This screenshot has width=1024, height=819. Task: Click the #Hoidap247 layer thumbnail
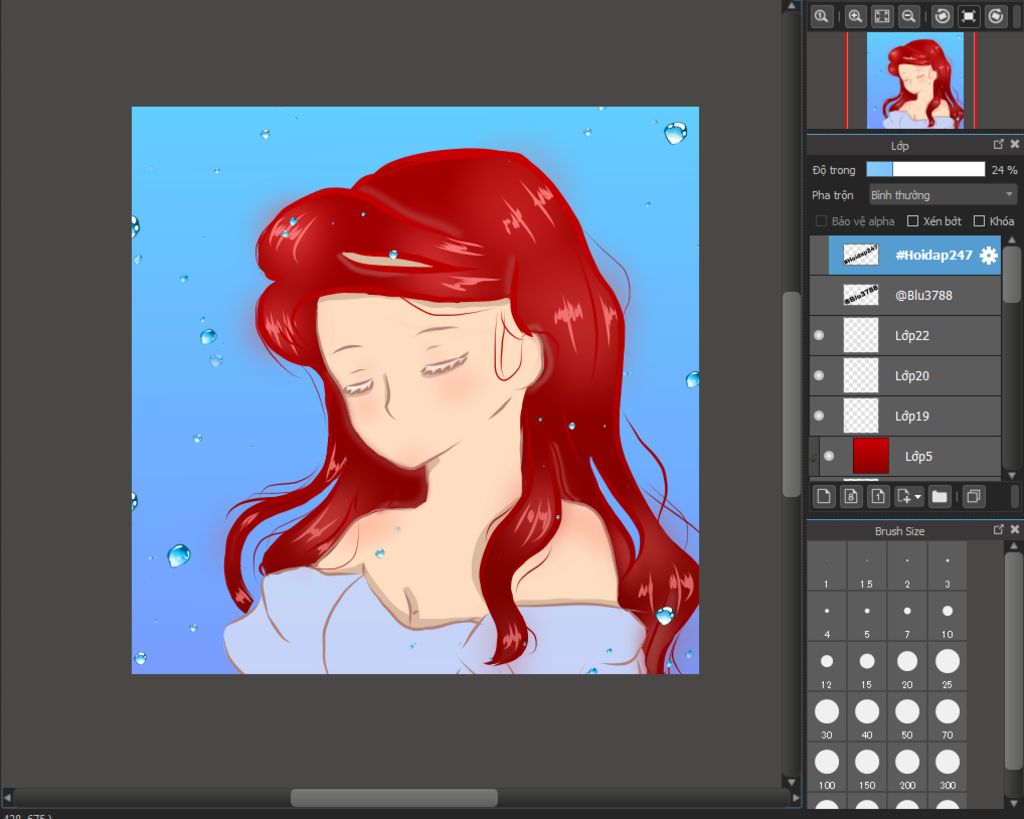coord(861,255)
